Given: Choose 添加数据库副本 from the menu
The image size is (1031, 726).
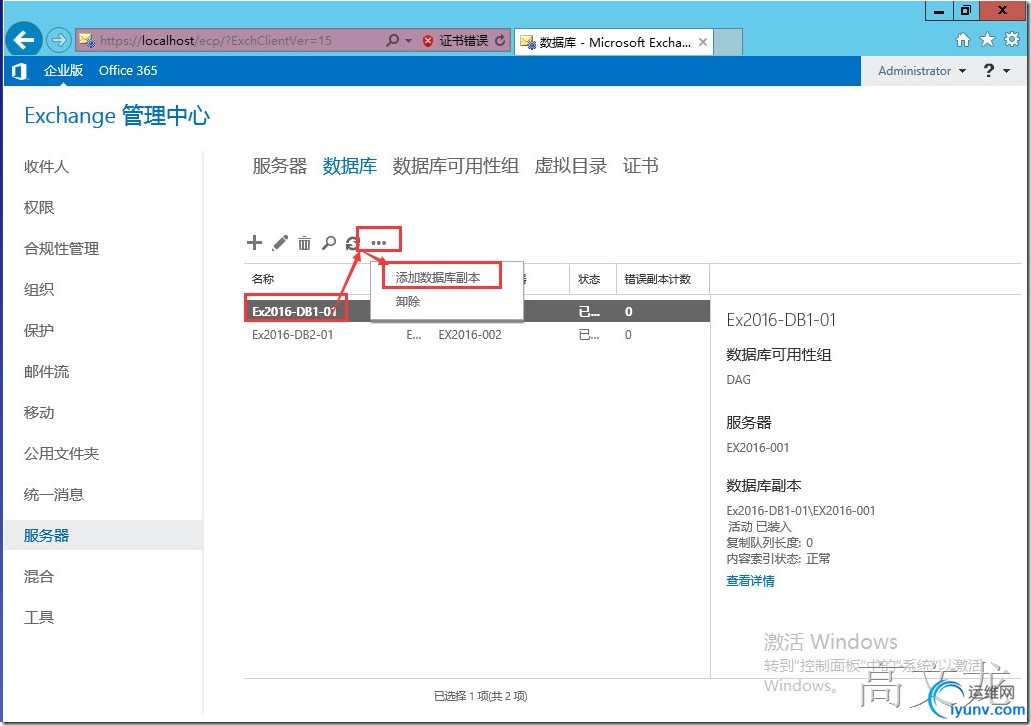Looking at the screenshot, I should [438, 278].
